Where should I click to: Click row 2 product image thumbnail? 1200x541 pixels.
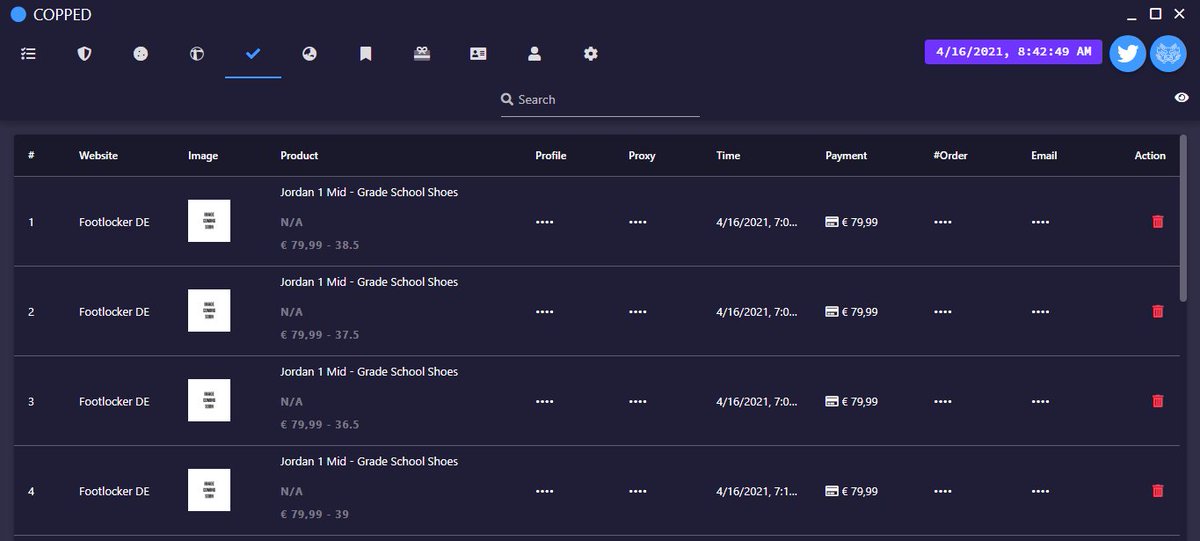(209, 311)
